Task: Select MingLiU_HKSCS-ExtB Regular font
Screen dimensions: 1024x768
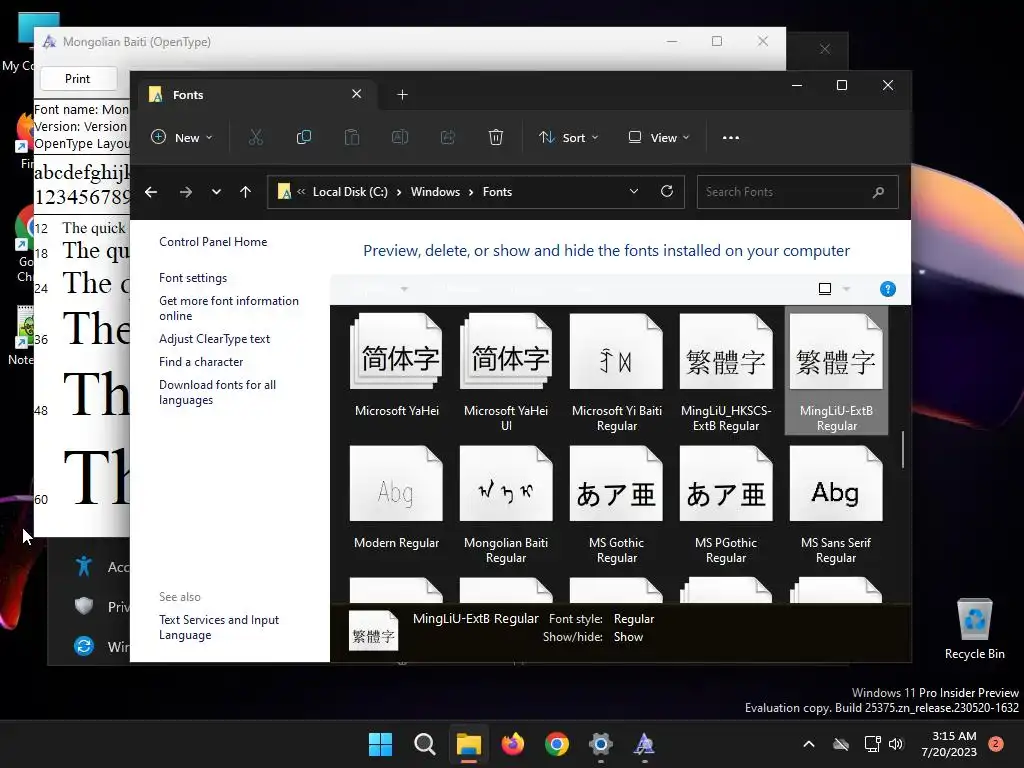Action: pyautogui.click(x=726, y=372)
